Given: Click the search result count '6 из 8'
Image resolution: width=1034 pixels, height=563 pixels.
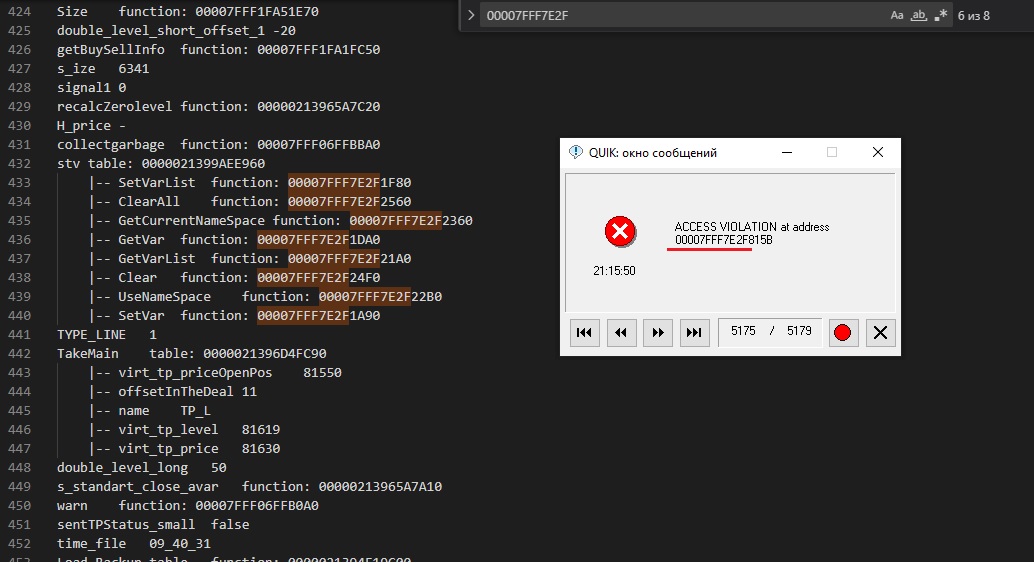Looking at the screenshot, I should 973,16.
